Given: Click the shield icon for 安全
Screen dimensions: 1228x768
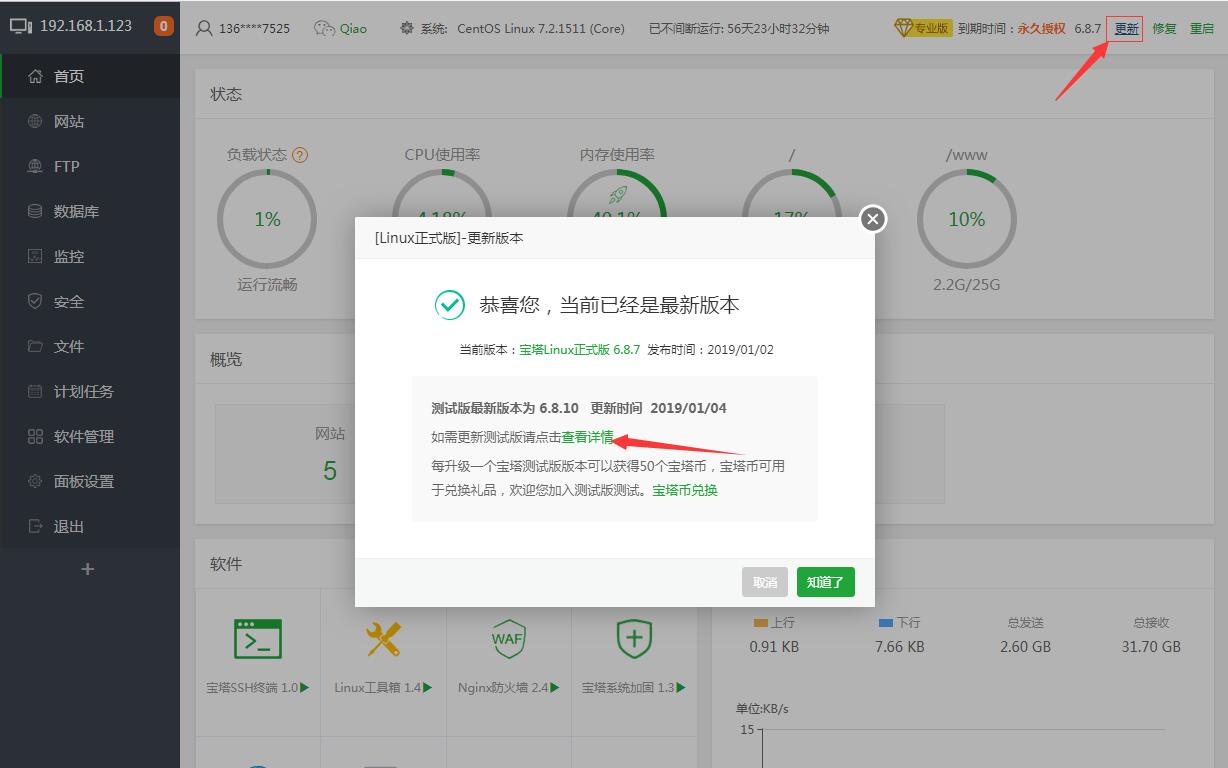Looking at the screenshot, I should [36, 301].
